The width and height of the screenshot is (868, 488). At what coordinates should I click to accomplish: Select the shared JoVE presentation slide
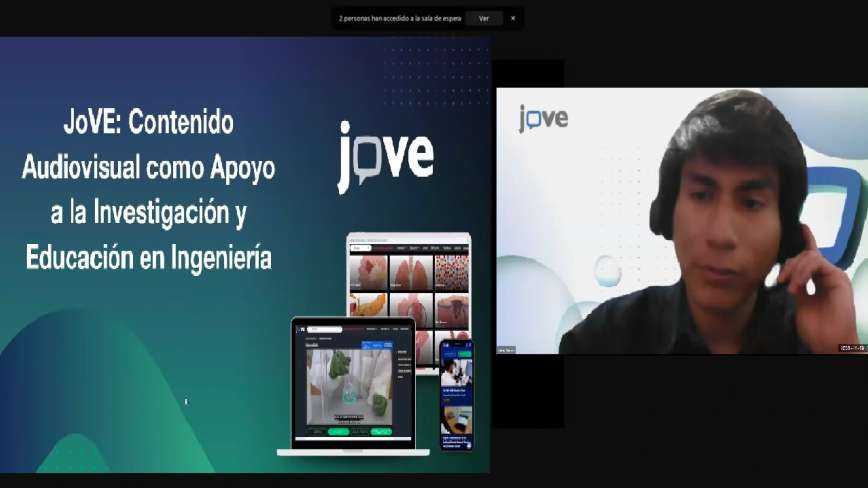(x=245, y=255)
